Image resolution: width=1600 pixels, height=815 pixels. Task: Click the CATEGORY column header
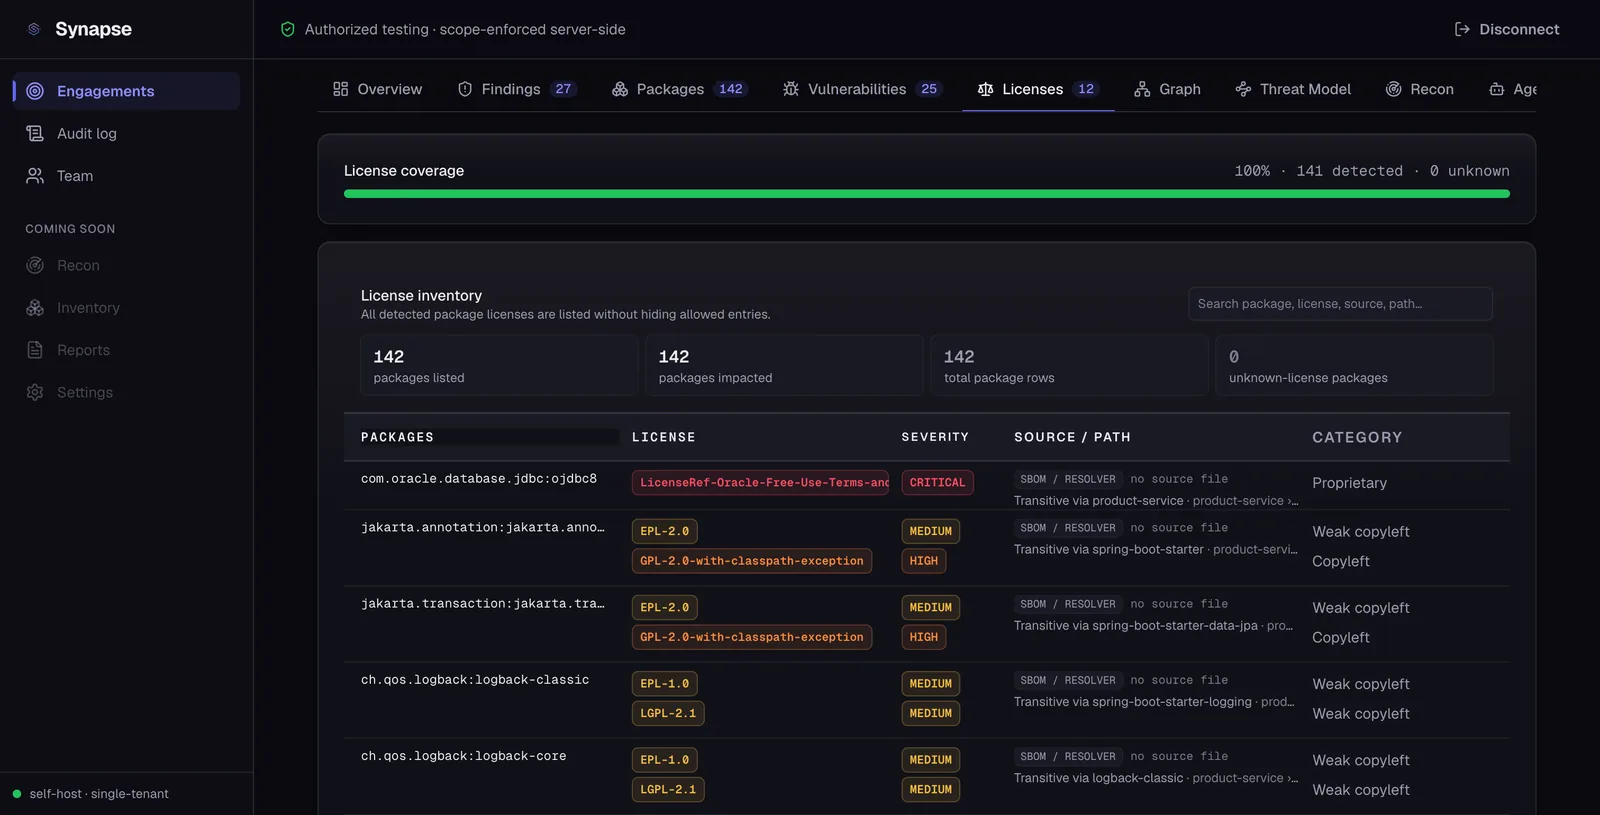(1357, 437)
